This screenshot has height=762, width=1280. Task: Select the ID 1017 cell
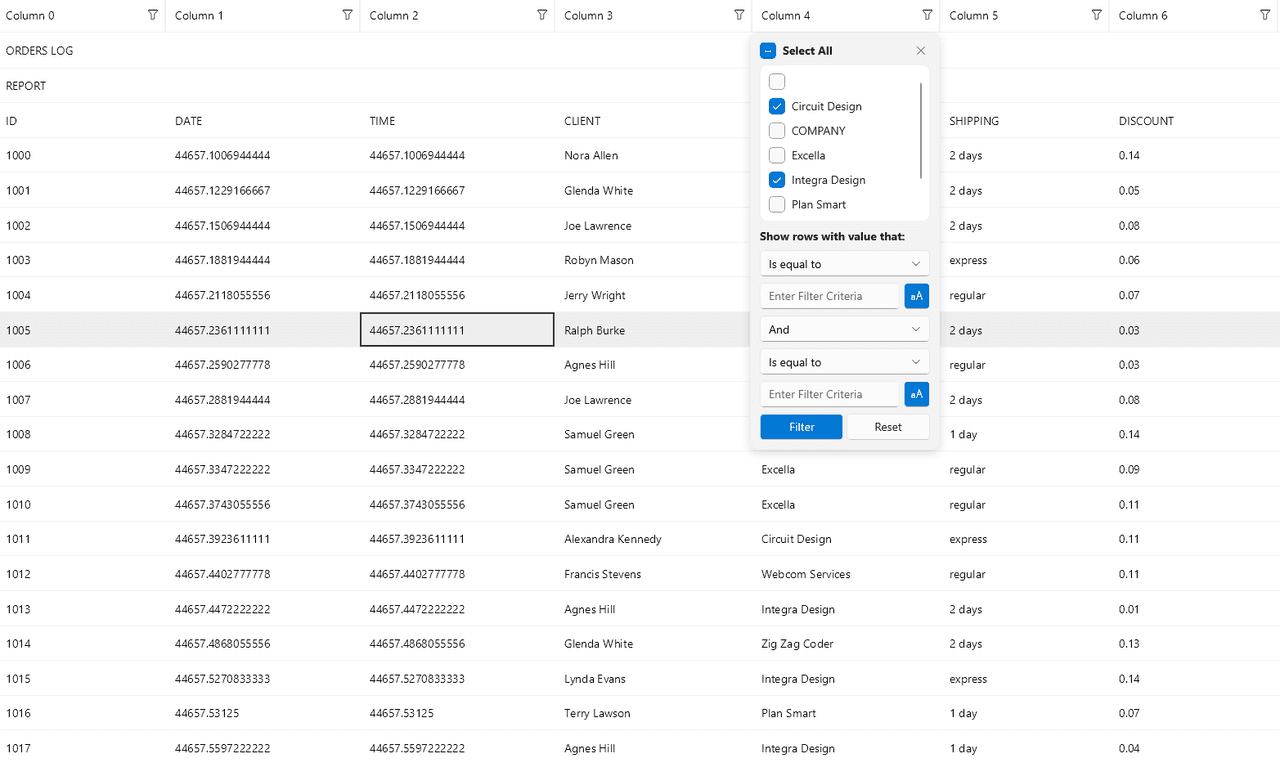click(x=82, y=749)
